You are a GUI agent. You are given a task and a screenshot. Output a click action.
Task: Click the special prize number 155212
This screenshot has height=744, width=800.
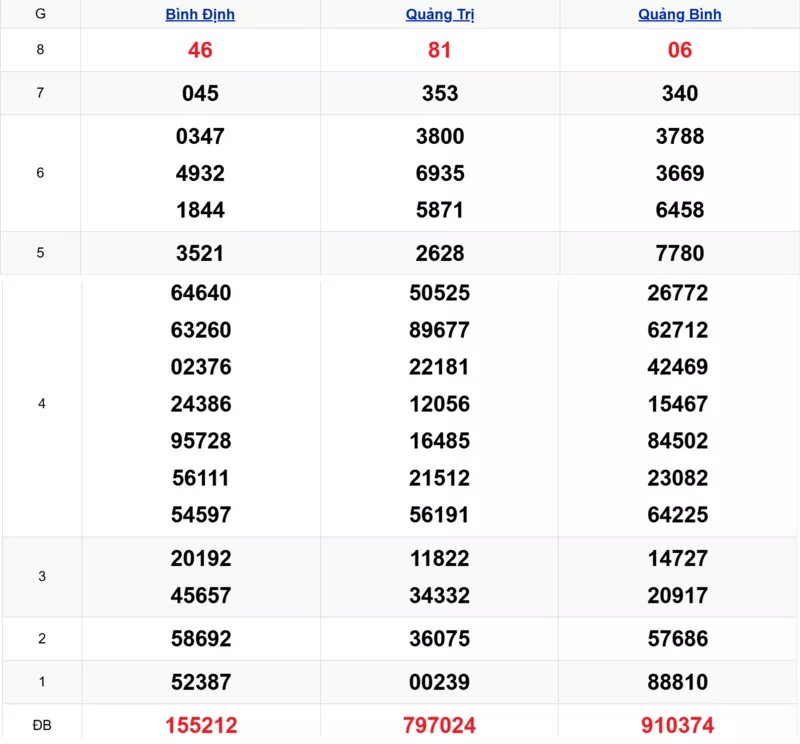(x=200, y=725)
